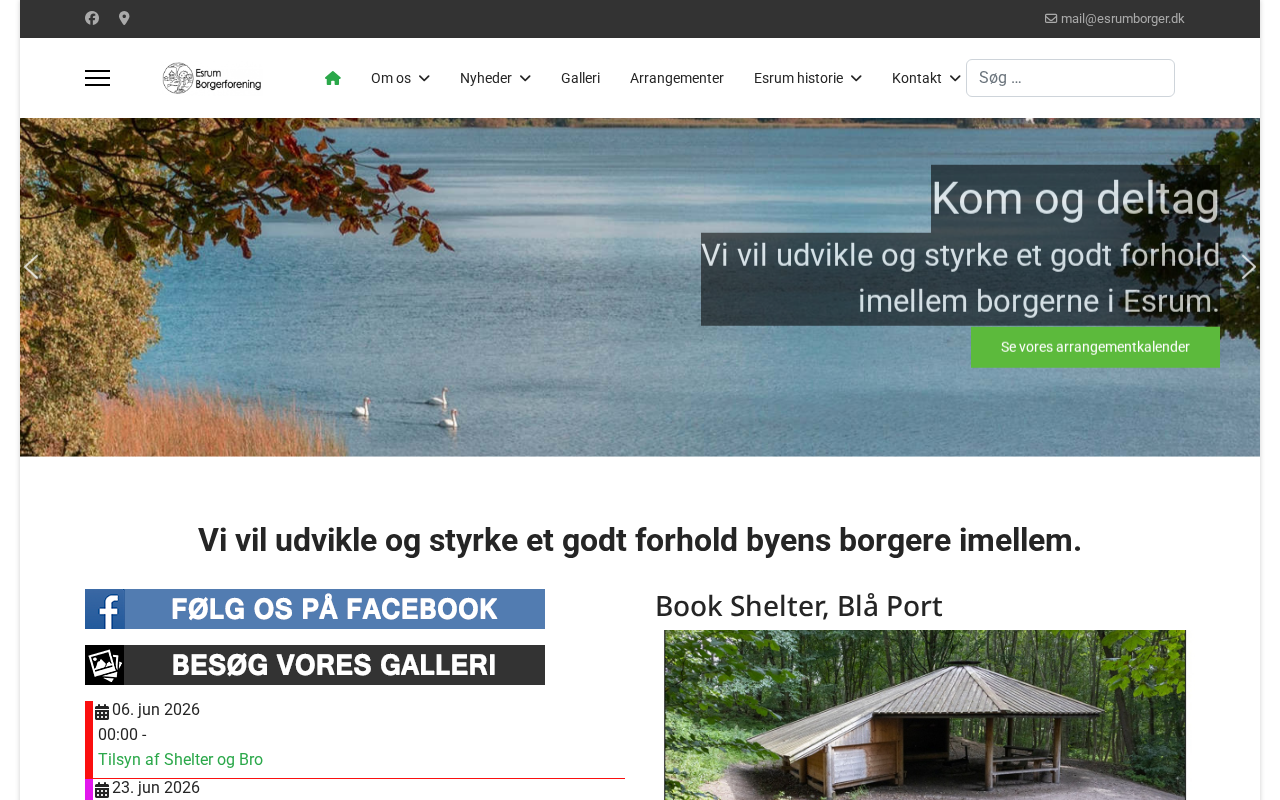
Task: Open the Tilsyn af Shelter og Bro link
Action: click(180, 760)
